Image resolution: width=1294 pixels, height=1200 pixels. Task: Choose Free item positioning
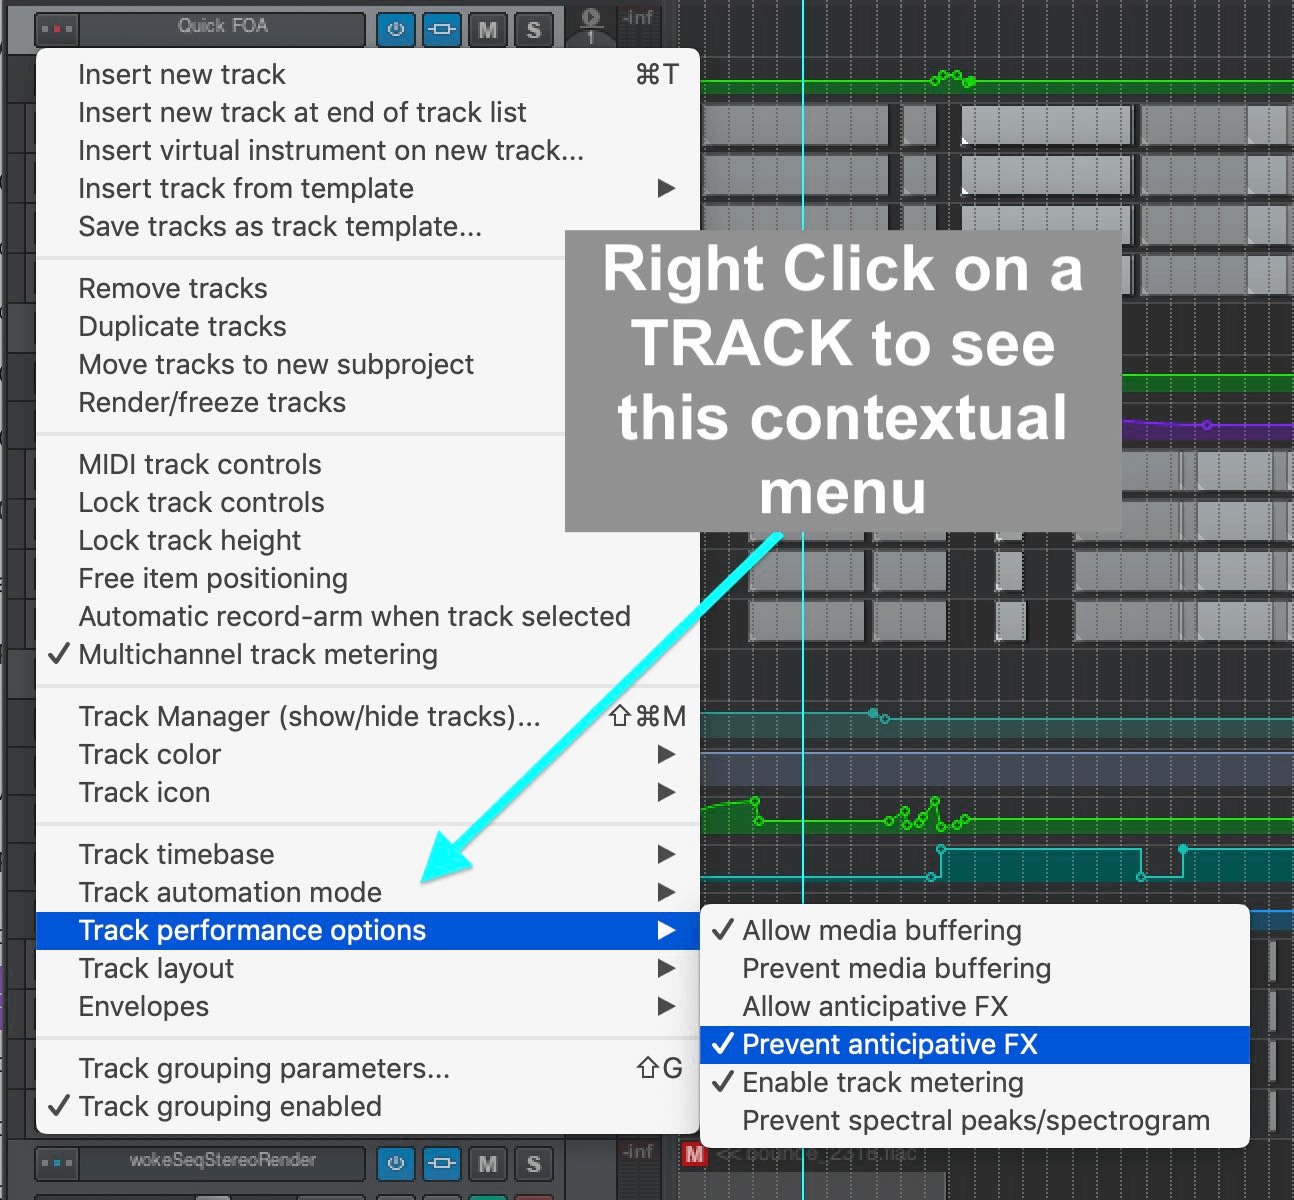pos(368,578)
